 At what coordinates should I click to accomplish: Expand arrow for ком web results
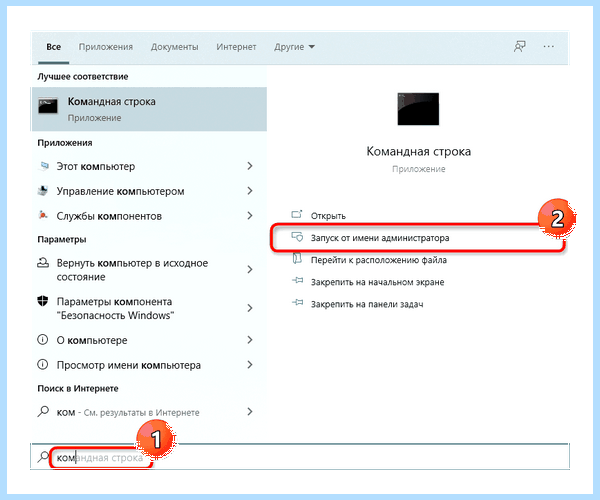click(250, 412)
